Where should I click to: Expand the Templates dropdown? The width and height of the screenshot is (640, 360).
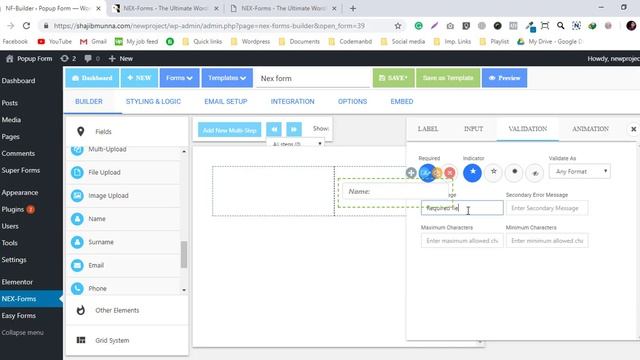coord(227,78)
